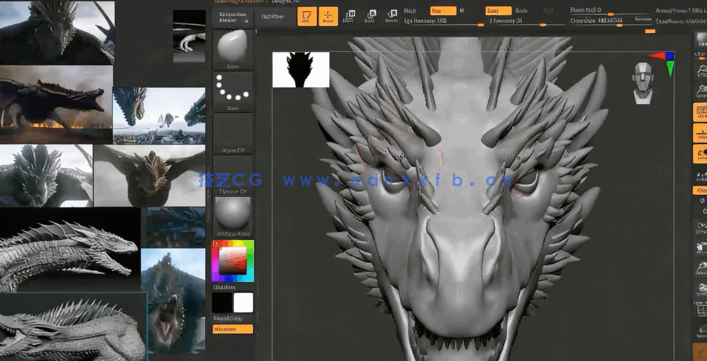Select the black secondary color swatch
Image resolution: width=707 pixels, height=361 pixels.
222,303
